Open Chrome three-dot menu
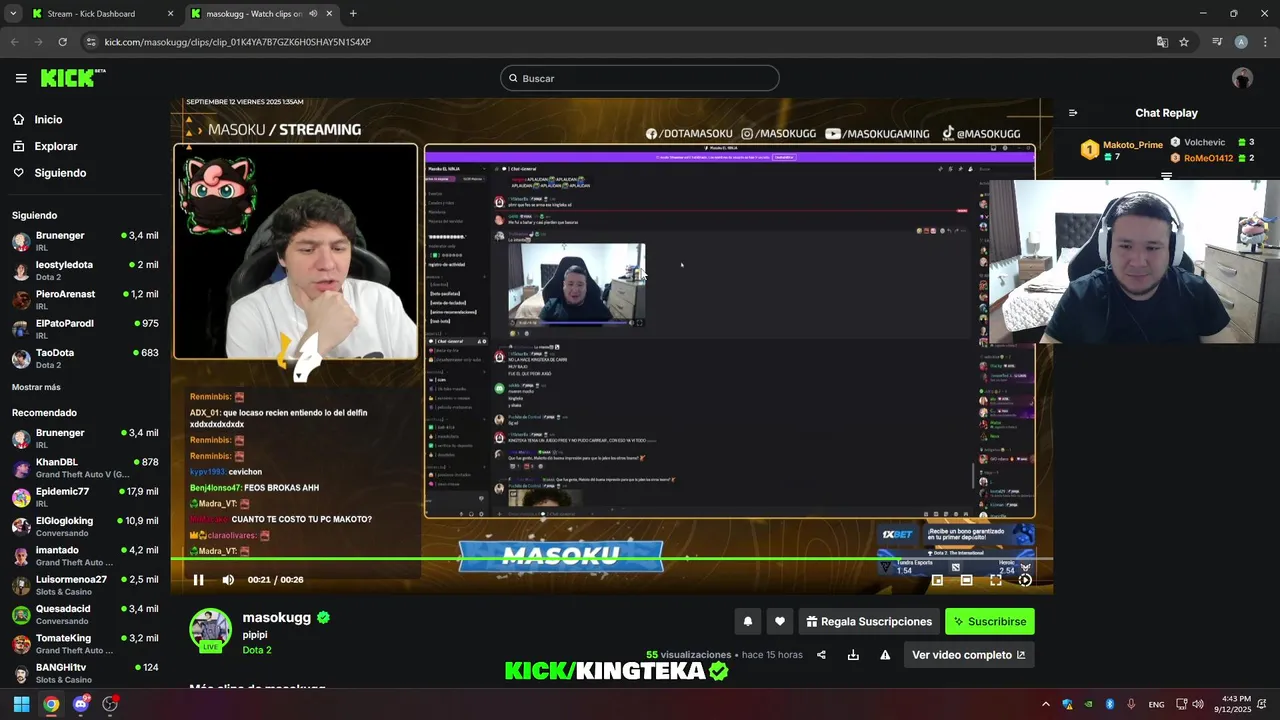 [1264, 42]
